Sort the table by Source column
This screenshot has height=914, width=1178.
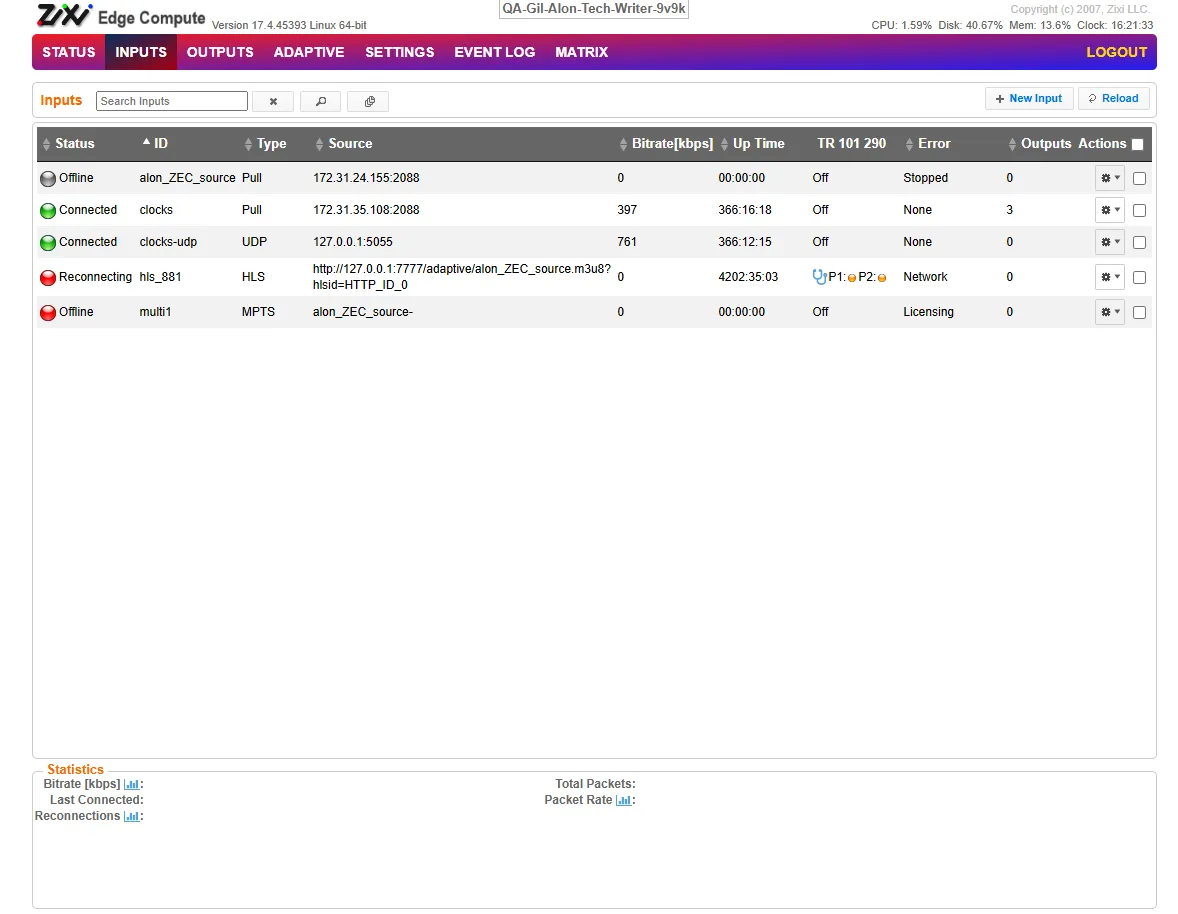tap(344, 143)
